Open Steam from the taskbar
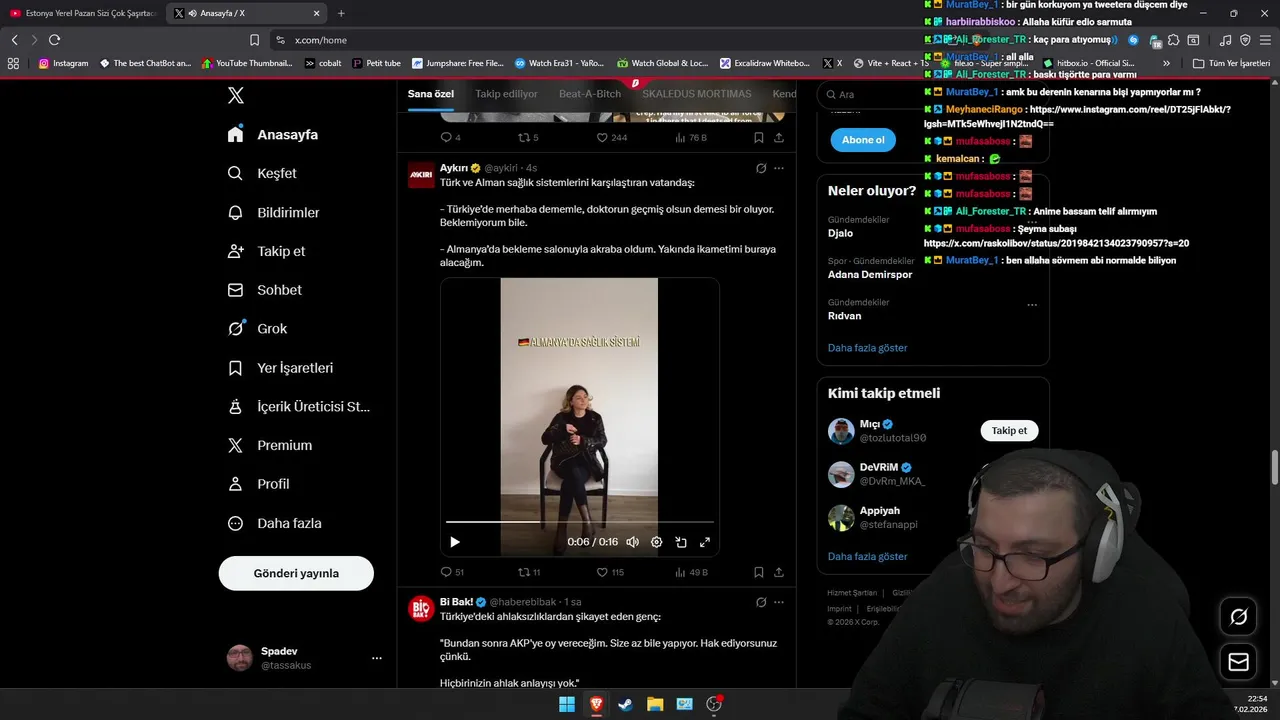This screenshot has width=1280, height=720. tap(625, 704)
